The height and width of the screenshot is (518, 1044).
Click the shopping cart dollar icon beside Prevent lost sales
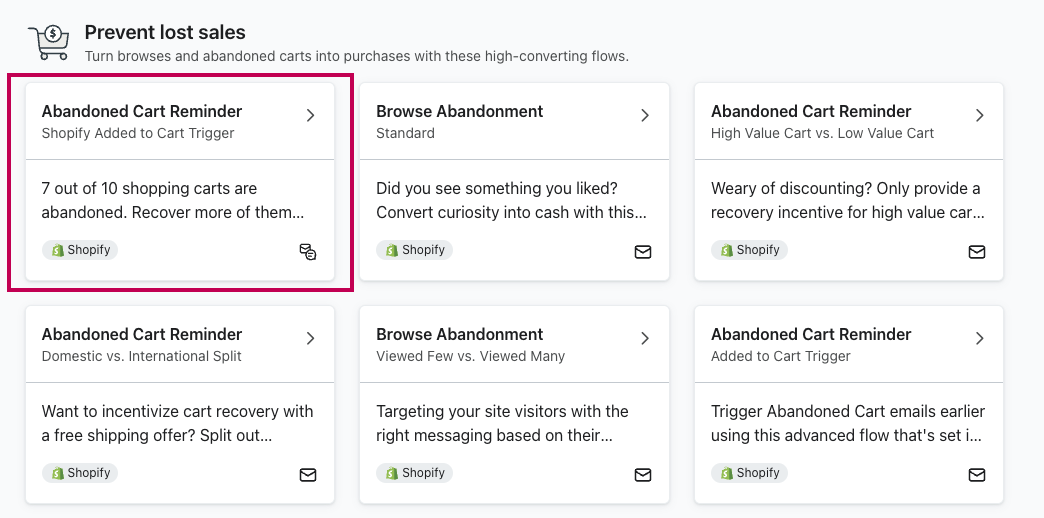click(x=49, y=42)
